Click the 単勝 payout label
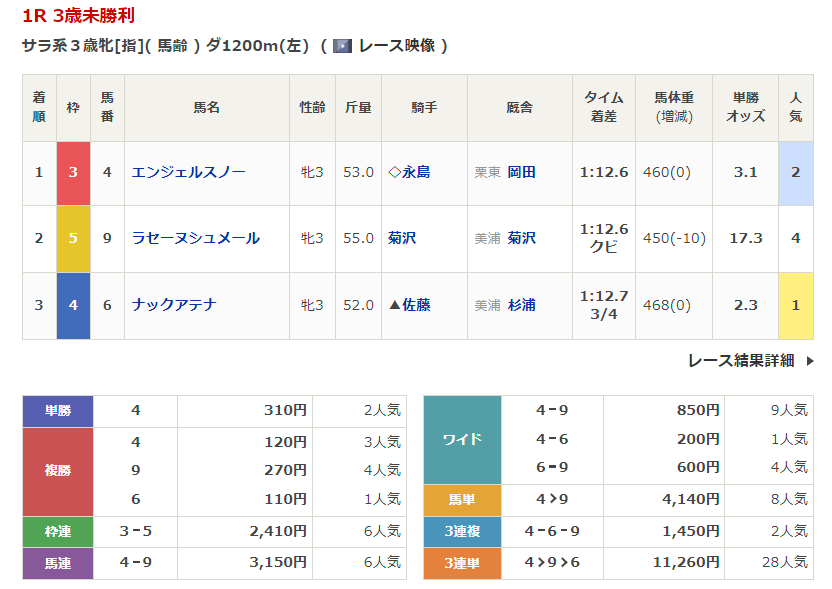 point(58,410)
